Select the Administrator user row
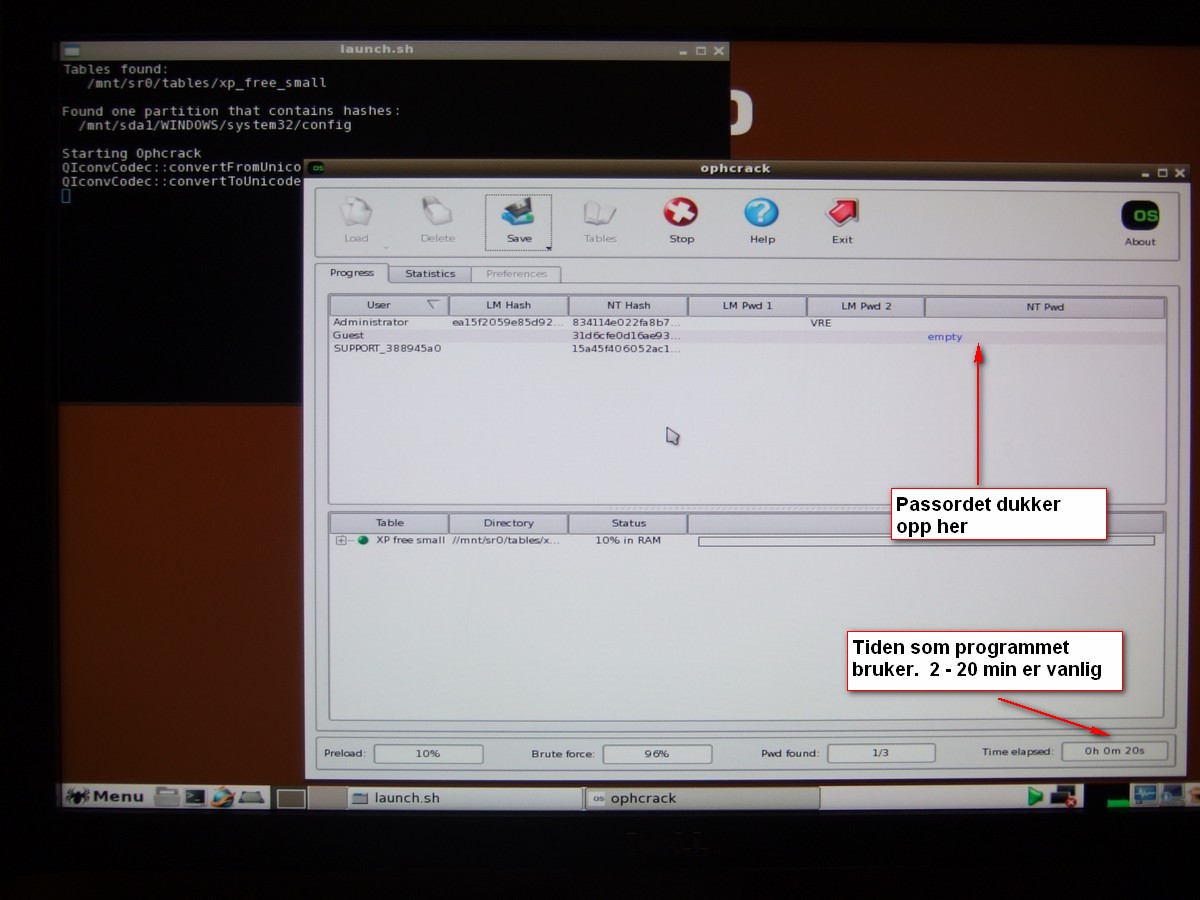This screenshot has height=900, width=1200. point(747,322)
